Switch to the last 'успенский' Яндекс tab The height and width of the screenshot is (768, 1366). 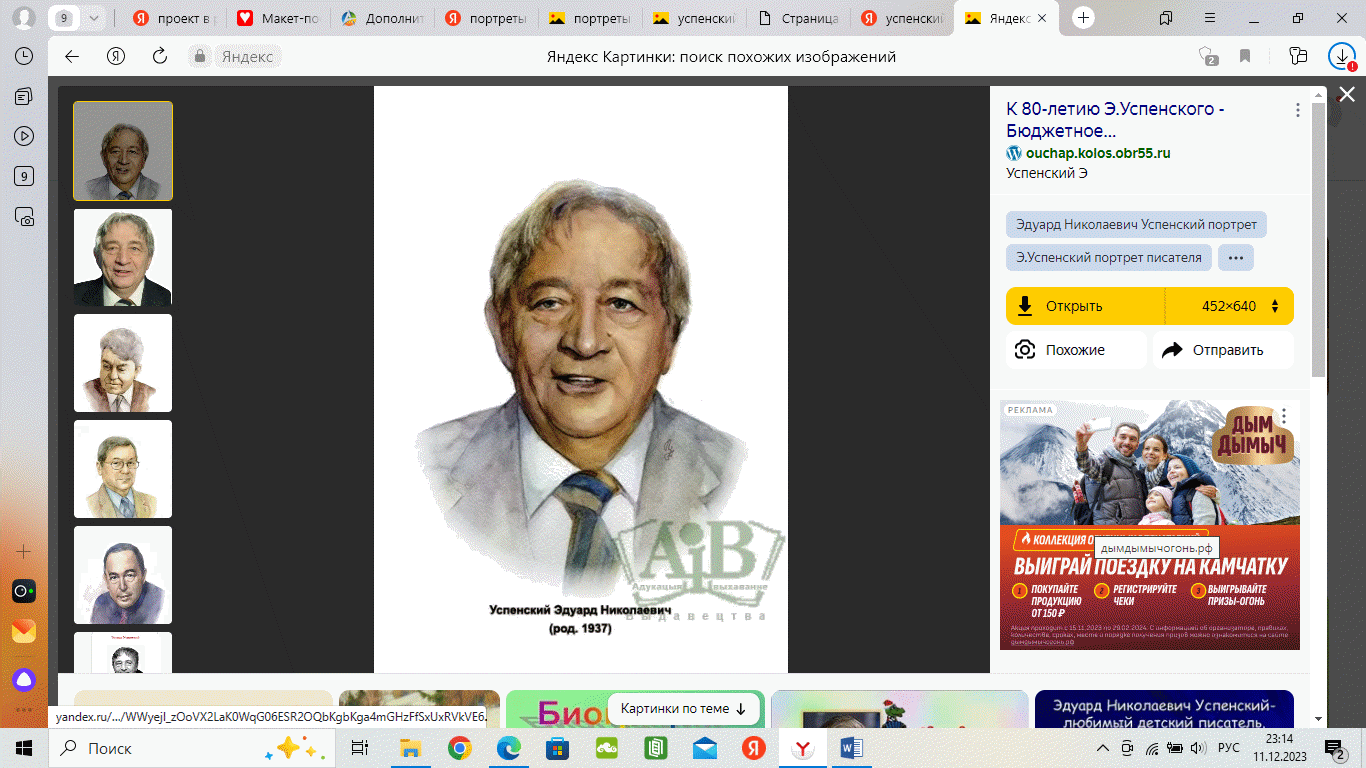903,18
